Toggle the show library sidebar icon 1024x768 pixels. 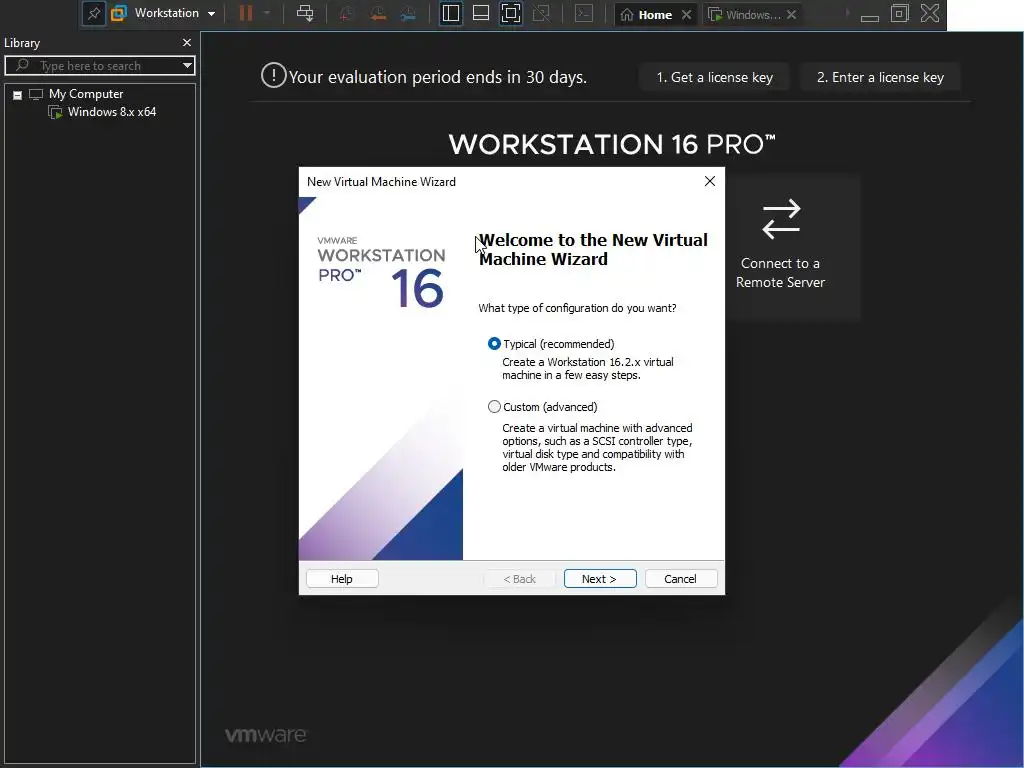click(451, 14)
